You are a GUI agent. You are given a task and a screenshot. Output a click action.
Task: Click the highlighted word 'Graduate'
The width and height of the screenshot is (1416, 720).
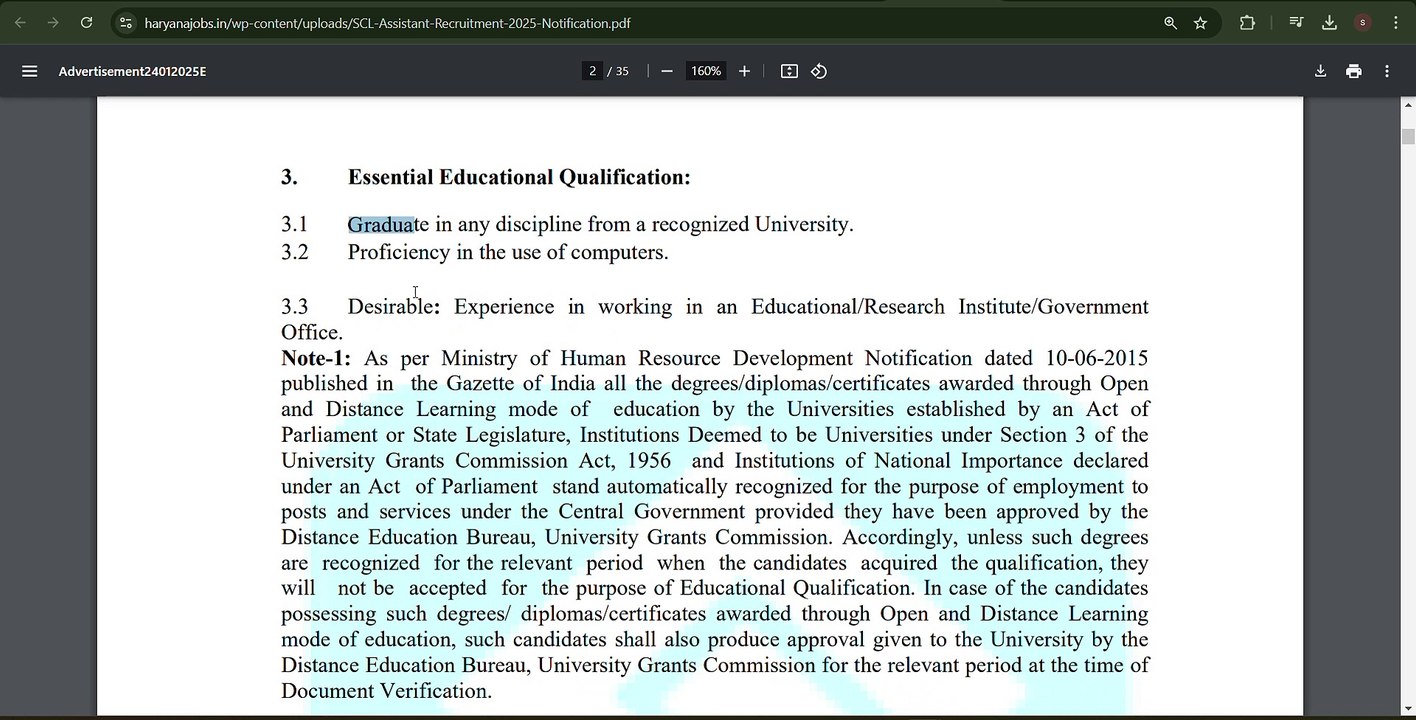pyautogui.click(x=388, y=224)
